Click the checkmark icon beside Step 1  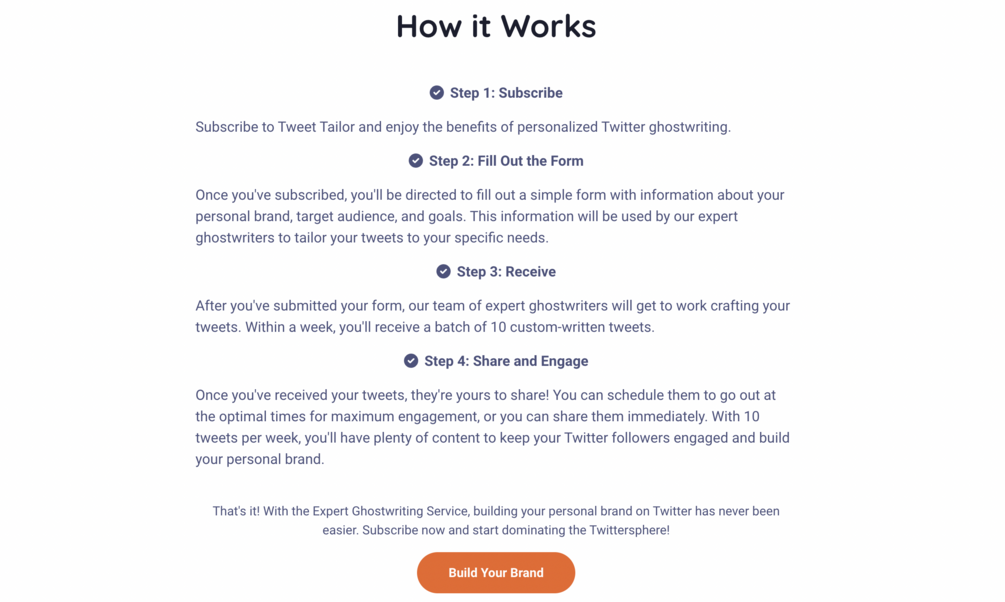coord(437,93)
